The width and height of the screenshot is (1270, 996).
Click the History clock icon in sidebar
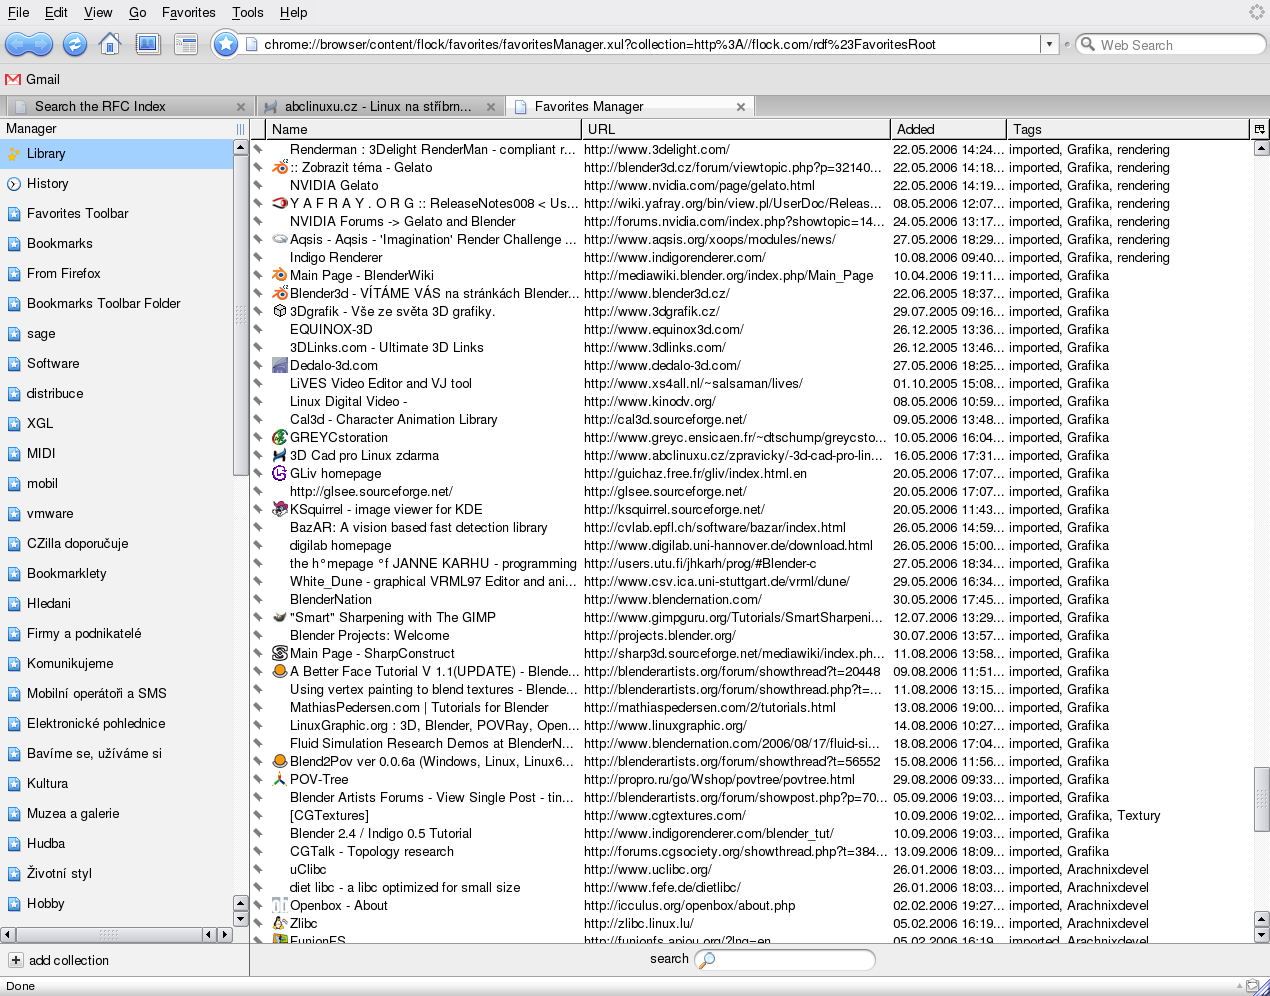pyautogui.click(x=14, y=184)
